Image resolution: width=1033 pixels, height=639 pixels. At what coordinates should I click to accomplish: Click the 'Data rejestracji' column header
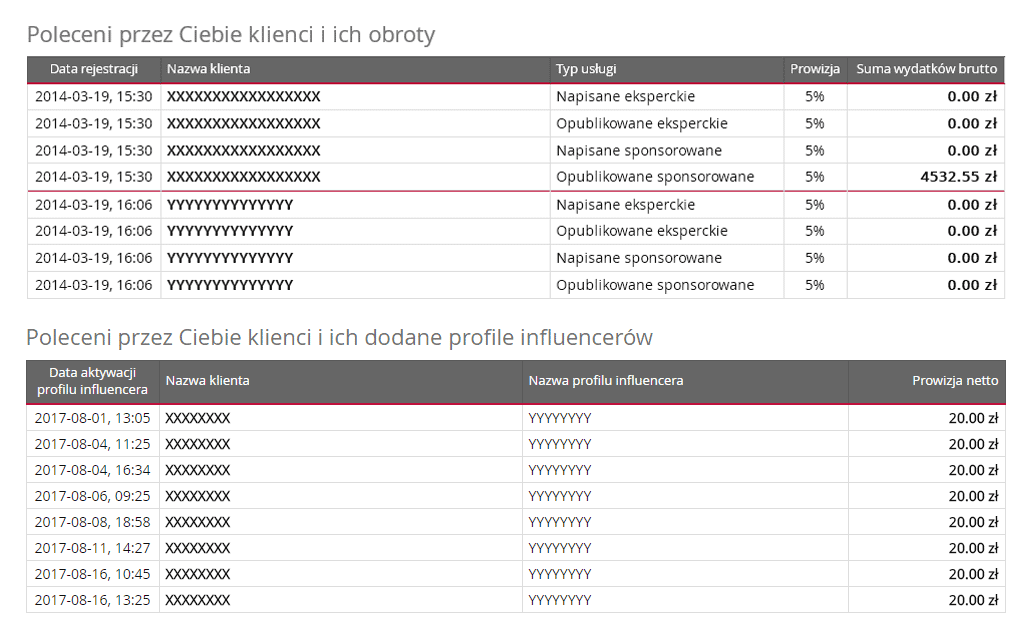tap(94, 69)
